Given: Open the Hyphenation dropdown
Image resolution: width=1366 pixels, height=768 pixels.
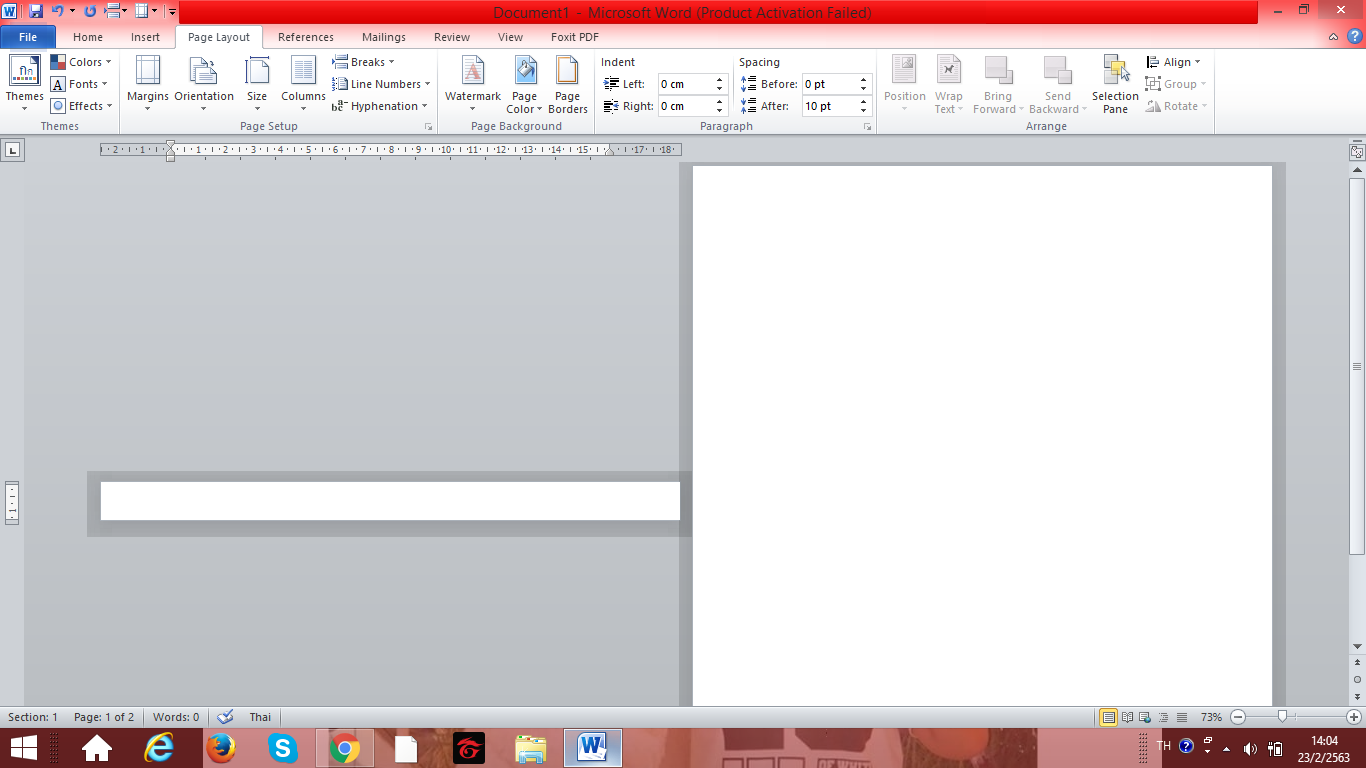Looking at the screenshot, I should tap(381, 106).
